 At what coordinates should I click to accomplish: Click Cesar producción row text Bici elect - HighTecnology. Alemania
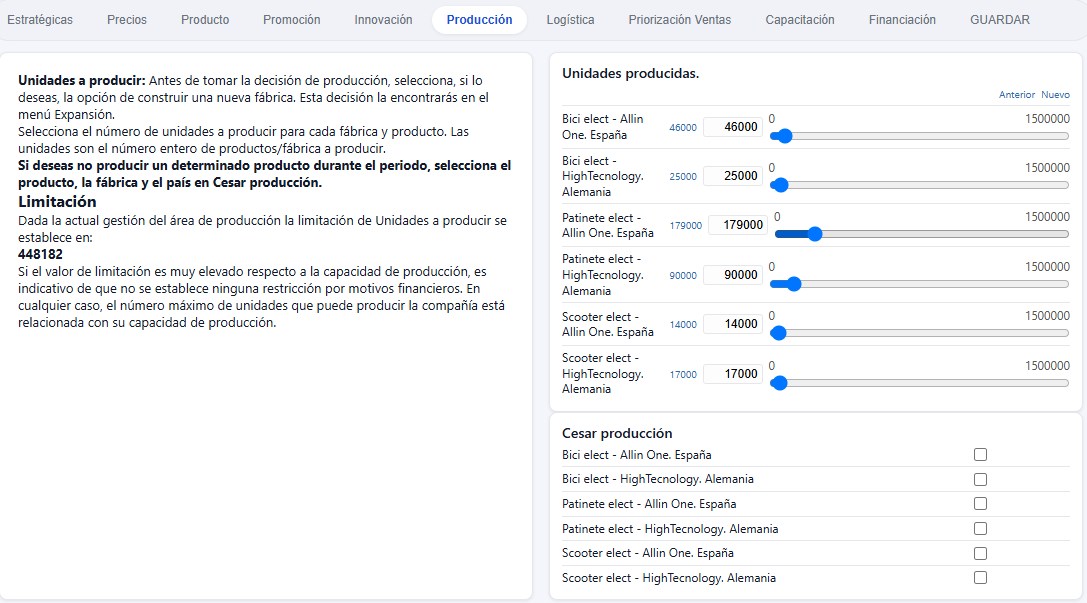[x=657, y=479]
